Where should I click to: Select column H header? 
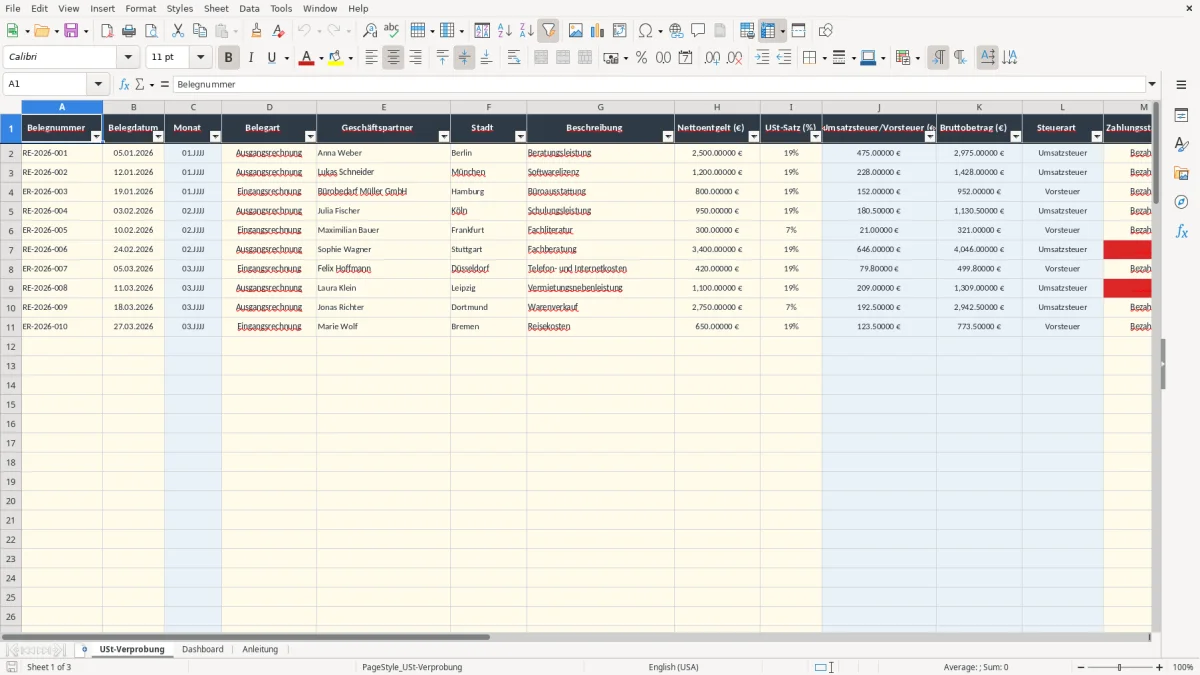coord(717,106)
